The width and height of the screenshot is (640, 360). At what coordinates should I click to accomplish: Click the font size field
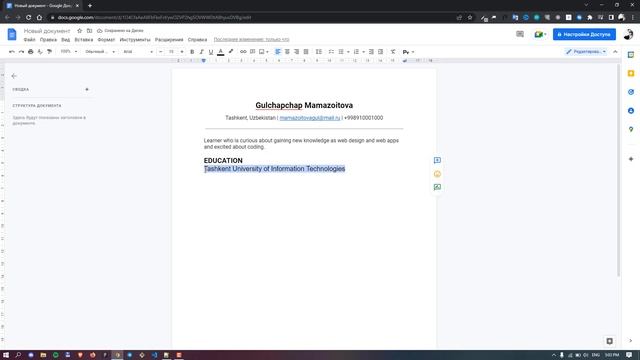coord(171,52)
